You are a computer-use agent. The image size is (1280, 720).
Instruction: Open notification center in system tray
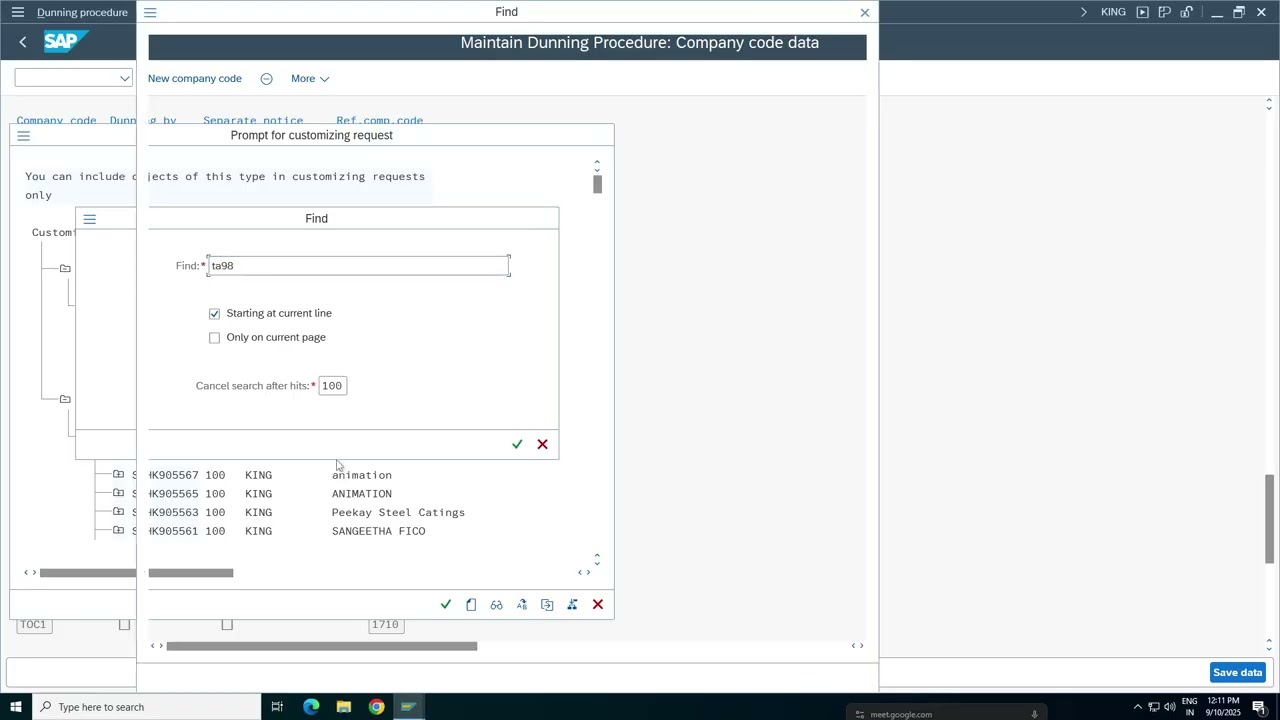(1259, 707)
